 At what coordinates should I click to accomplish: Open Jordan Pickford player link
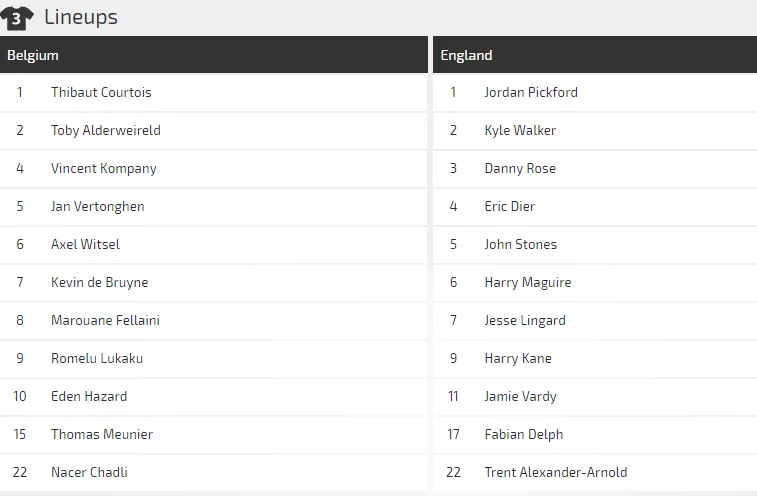coord(531,92)
